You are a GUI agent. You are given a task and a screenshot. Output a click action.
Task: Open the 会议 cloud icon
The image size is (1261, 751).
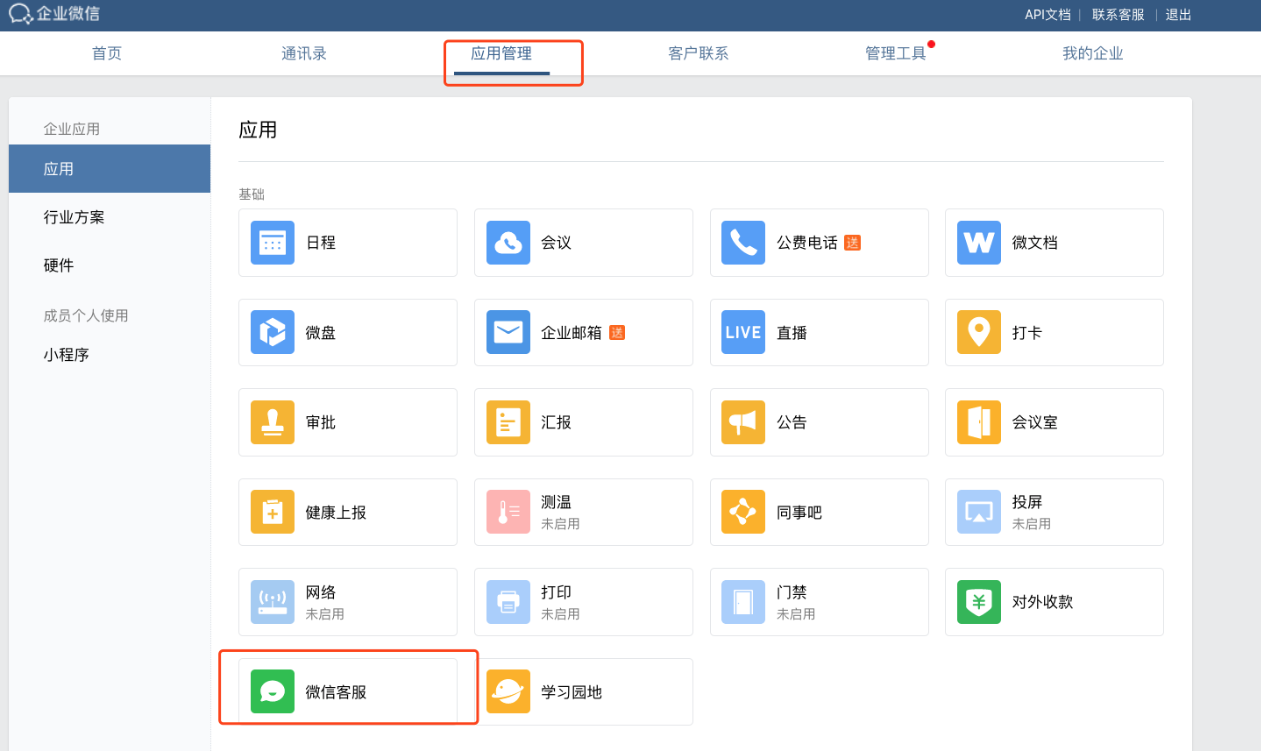[508, 243]
